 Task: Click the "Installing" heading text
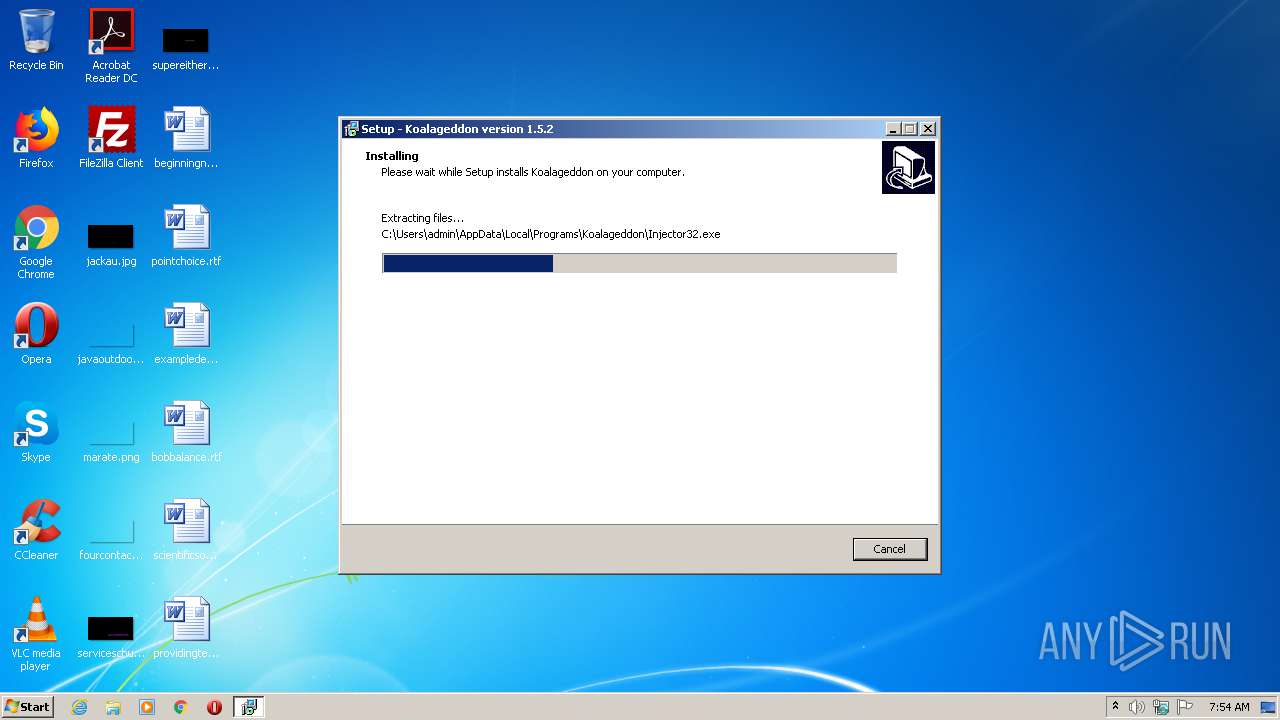tap(392, 156)
